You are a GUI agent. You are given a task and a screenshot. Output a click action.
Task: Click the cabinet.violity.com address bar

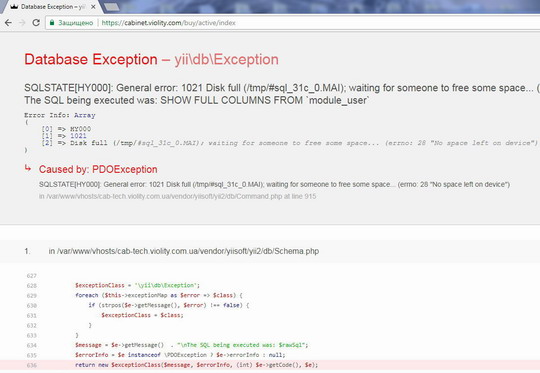(x=293, y=23)
